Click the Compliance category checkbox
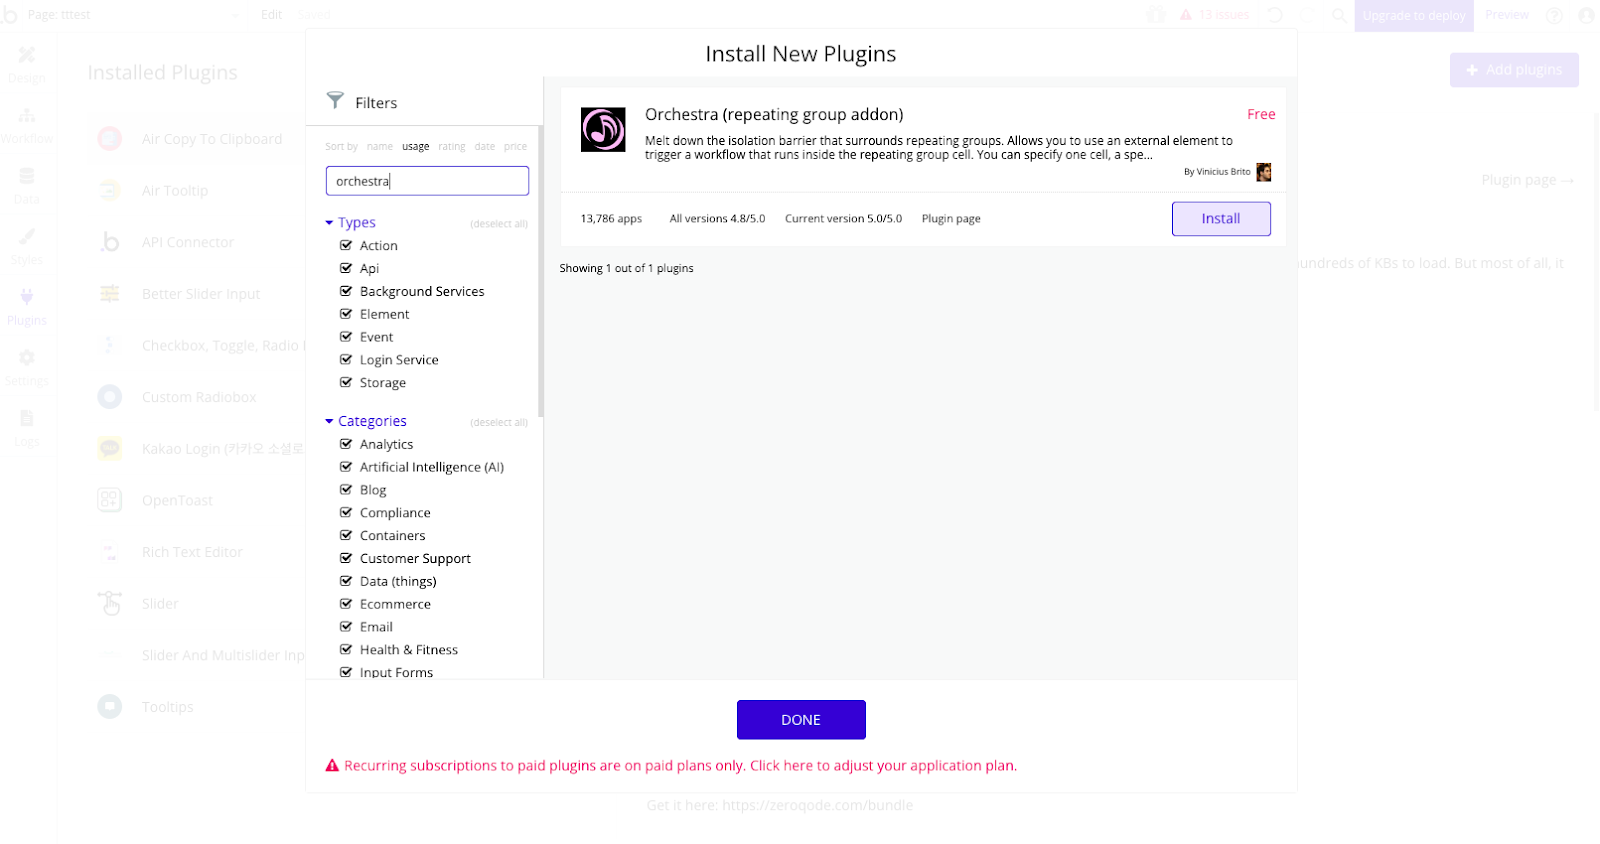The image size is (1600, 844). (346, 513)
